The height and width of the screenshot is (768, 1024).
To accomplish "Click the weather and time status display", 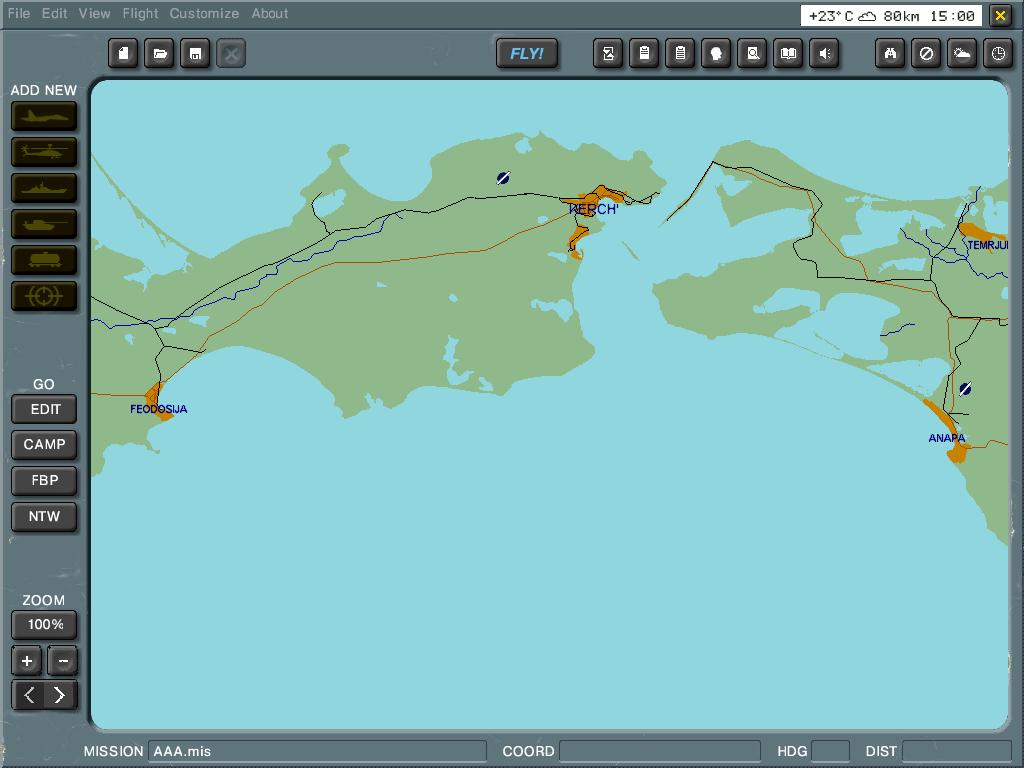I will [891, 16].
